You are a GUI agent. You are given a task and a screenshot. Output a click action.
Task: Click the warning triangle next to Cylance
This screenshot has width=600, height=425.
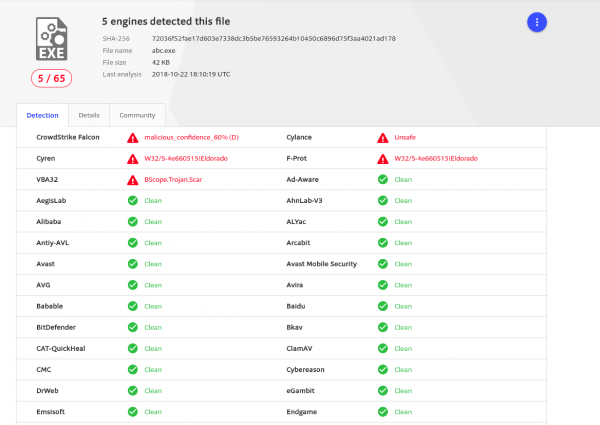[383, 138]
